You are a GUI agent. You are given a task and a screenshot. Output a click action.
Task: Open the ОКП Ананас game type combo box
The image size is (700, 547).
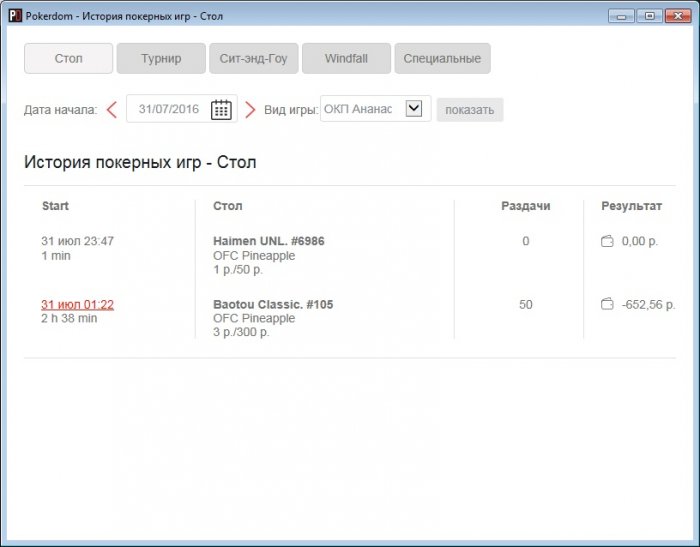(360, 109)
